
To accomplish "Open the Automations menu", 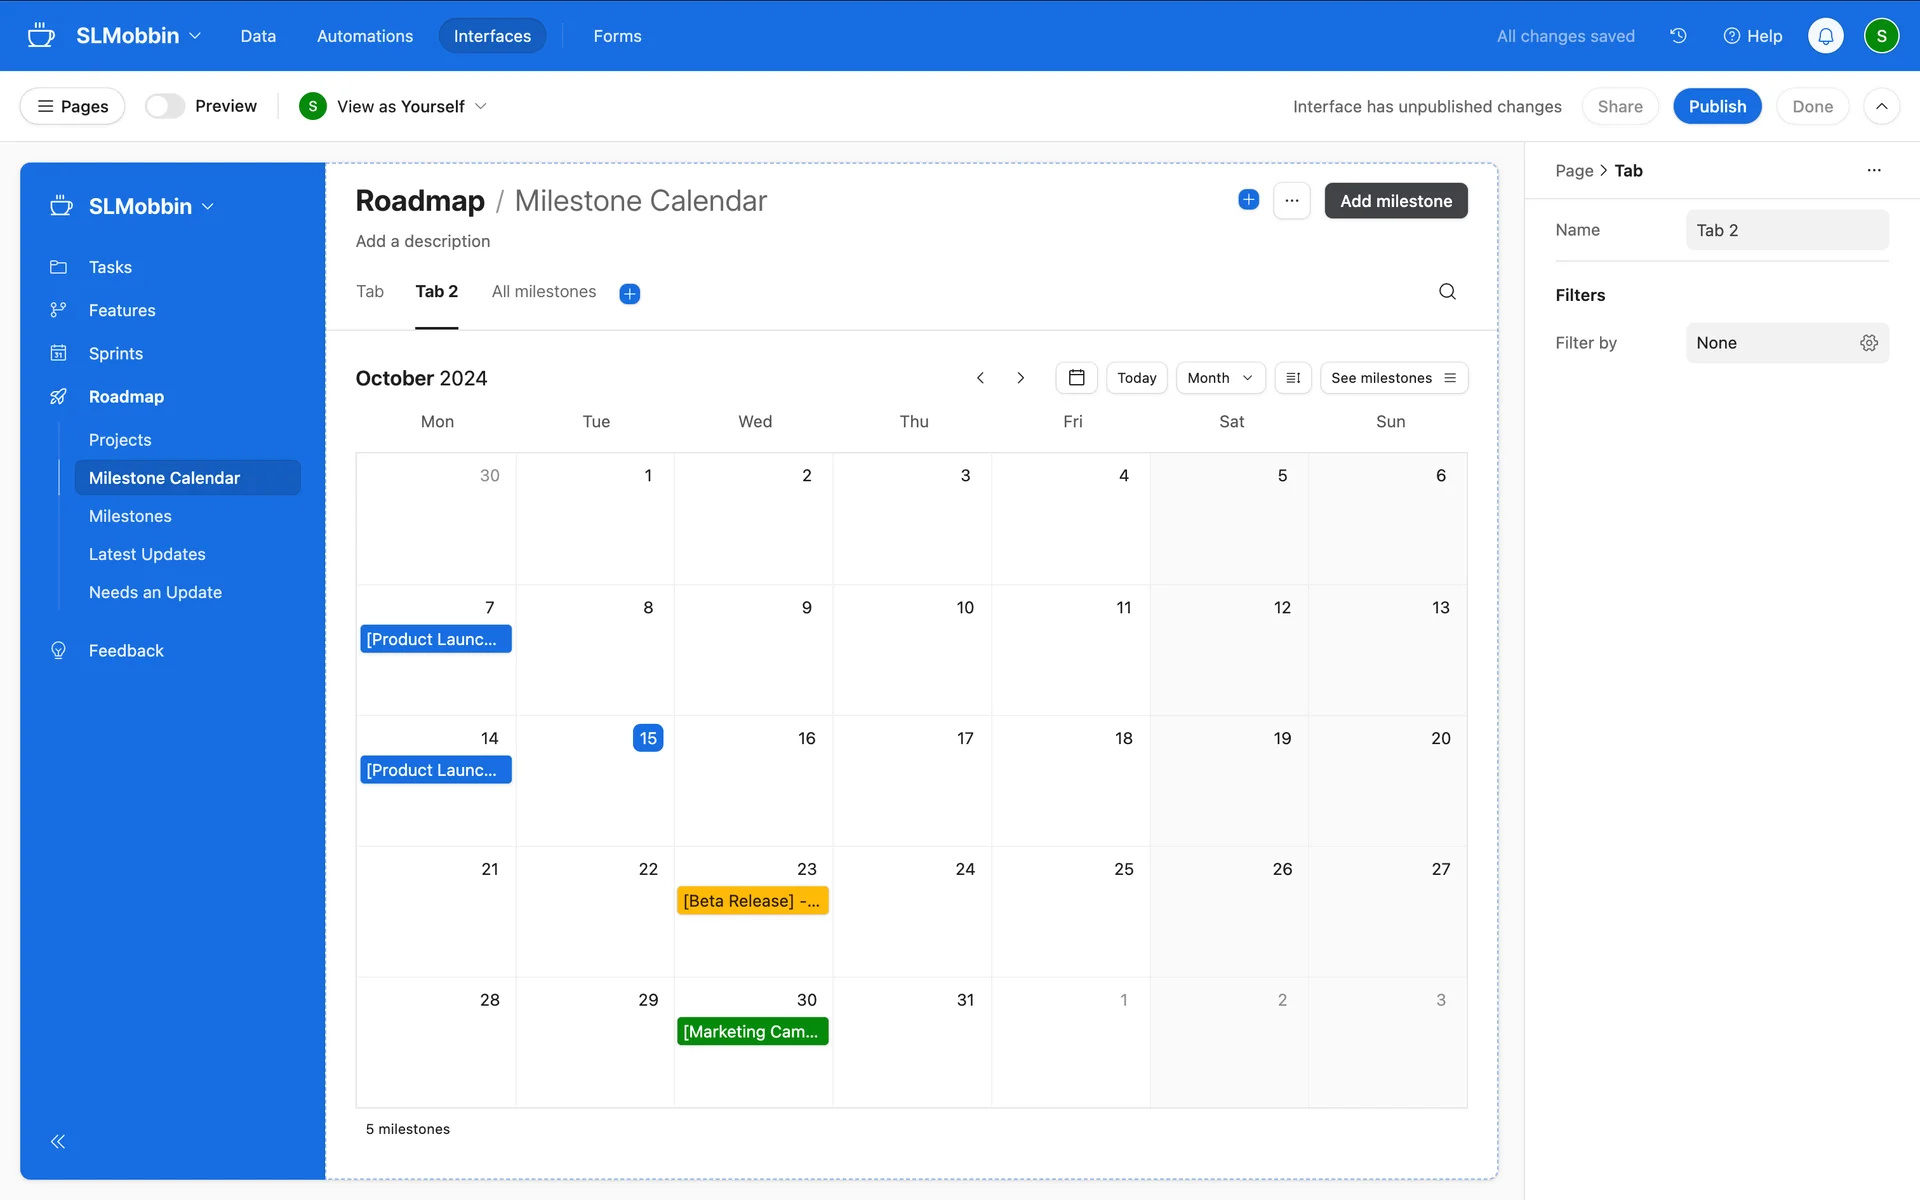I will tap(364, 36).
